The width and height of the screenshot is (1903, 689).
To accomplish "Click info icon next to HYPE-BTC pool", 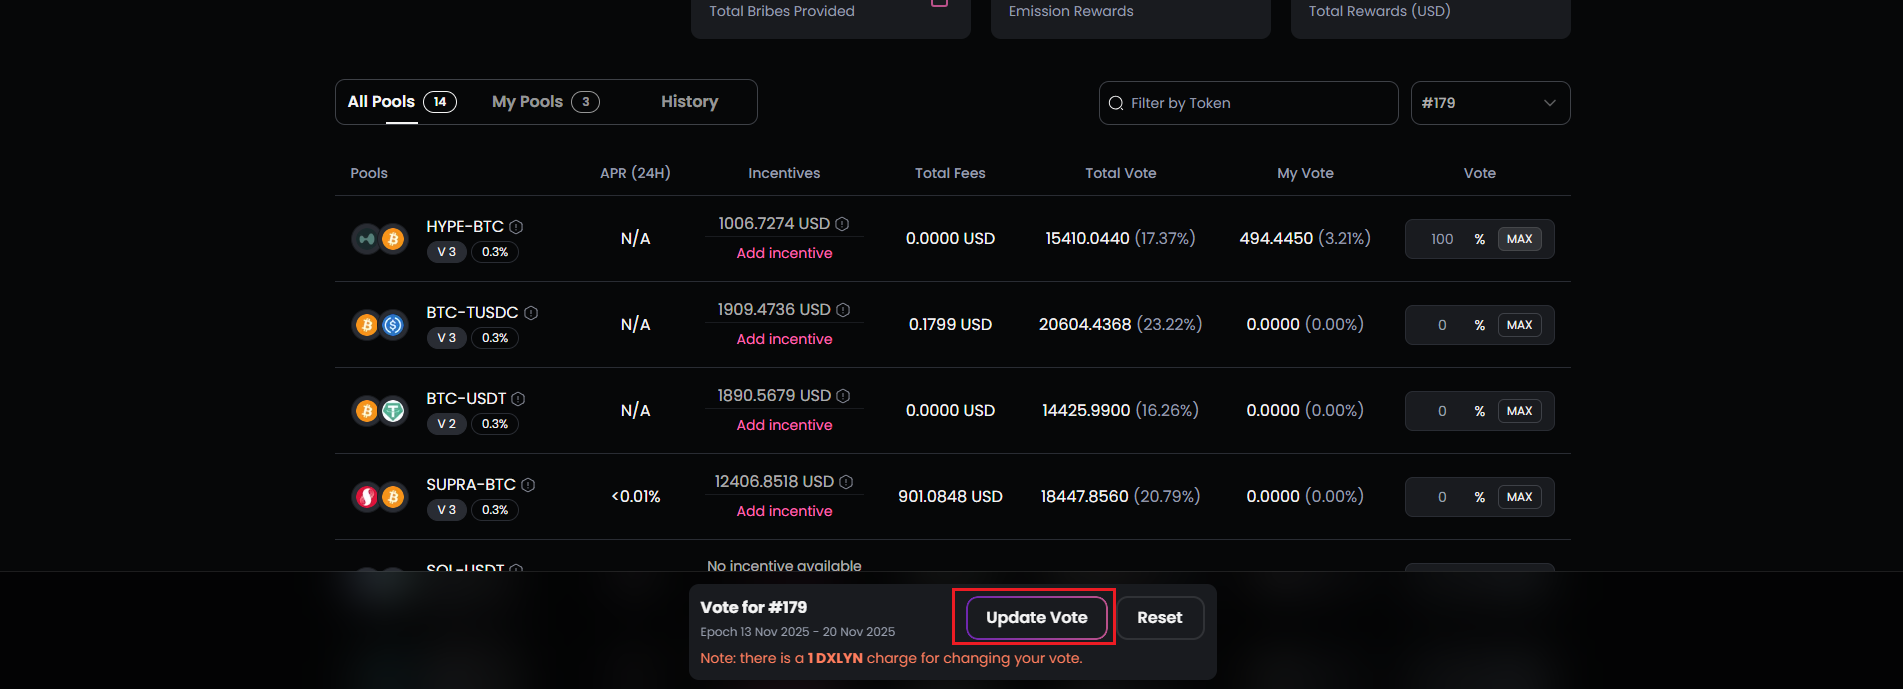I will tap(516, 227).
